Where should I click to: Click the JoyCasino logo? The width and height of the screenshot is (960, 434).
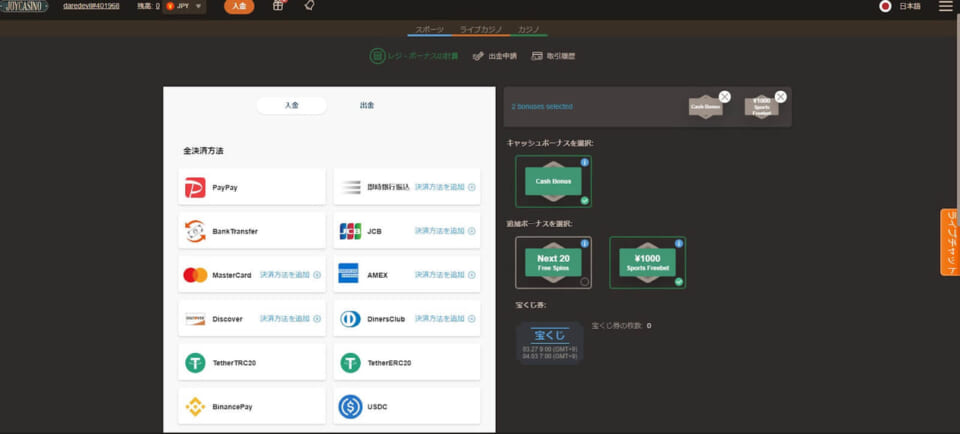click(24, 6)
